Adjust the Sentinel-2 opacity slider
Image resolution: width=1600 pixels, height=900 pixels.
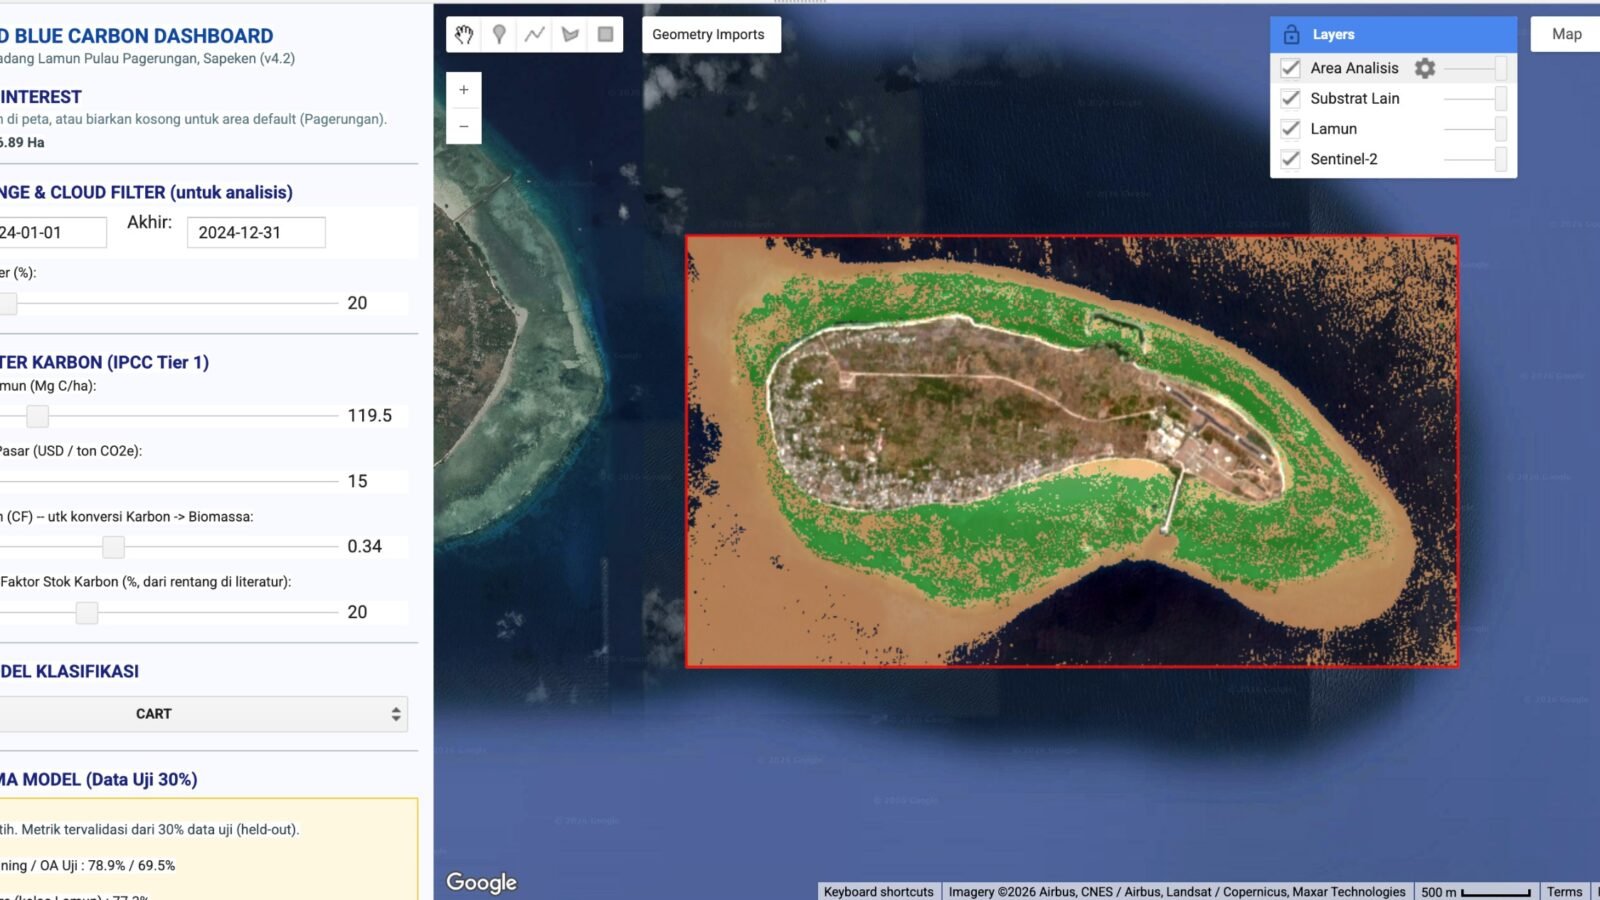(1476, 159)
